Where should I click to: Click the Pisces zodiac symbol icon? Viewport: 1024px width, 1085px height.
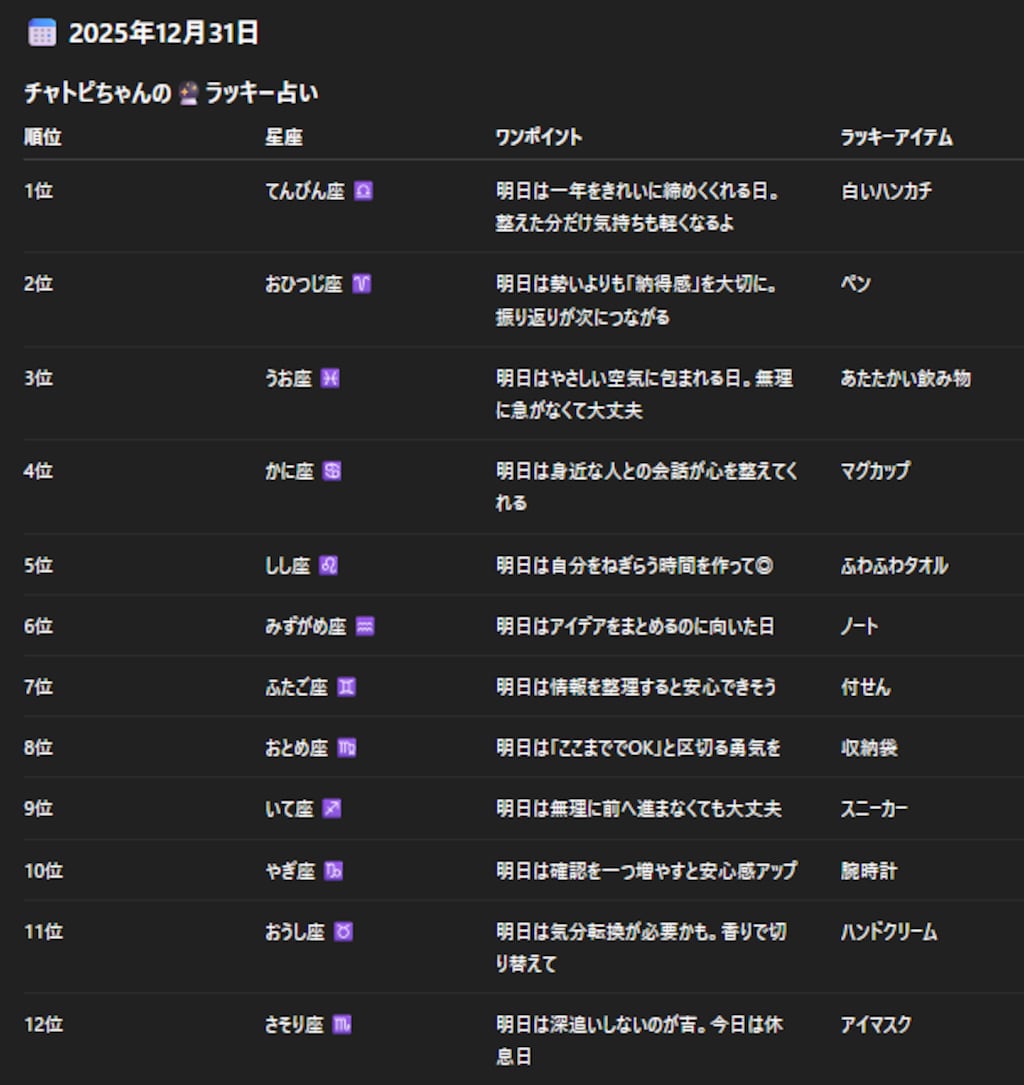pos(331,379)
